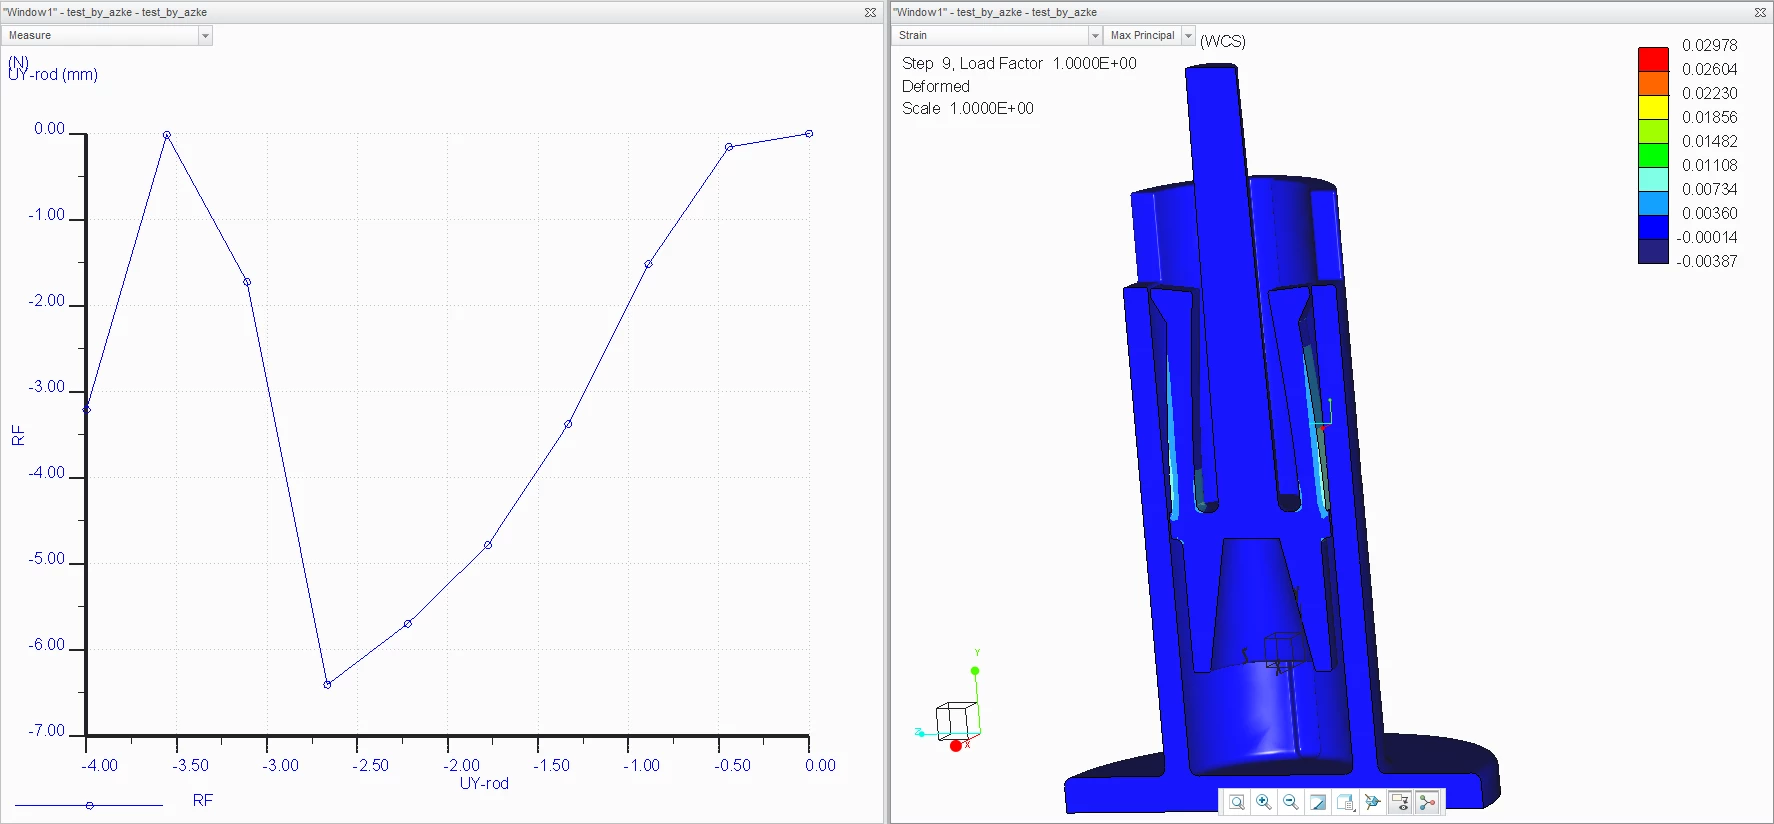Click the legend maximum value 0.02978
This screenshot has width=1774, height=824.
click(1710, 45)
